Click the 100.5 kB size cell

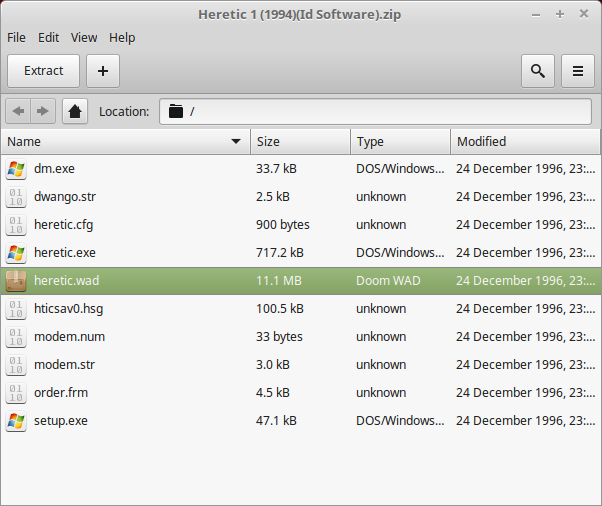280,309
